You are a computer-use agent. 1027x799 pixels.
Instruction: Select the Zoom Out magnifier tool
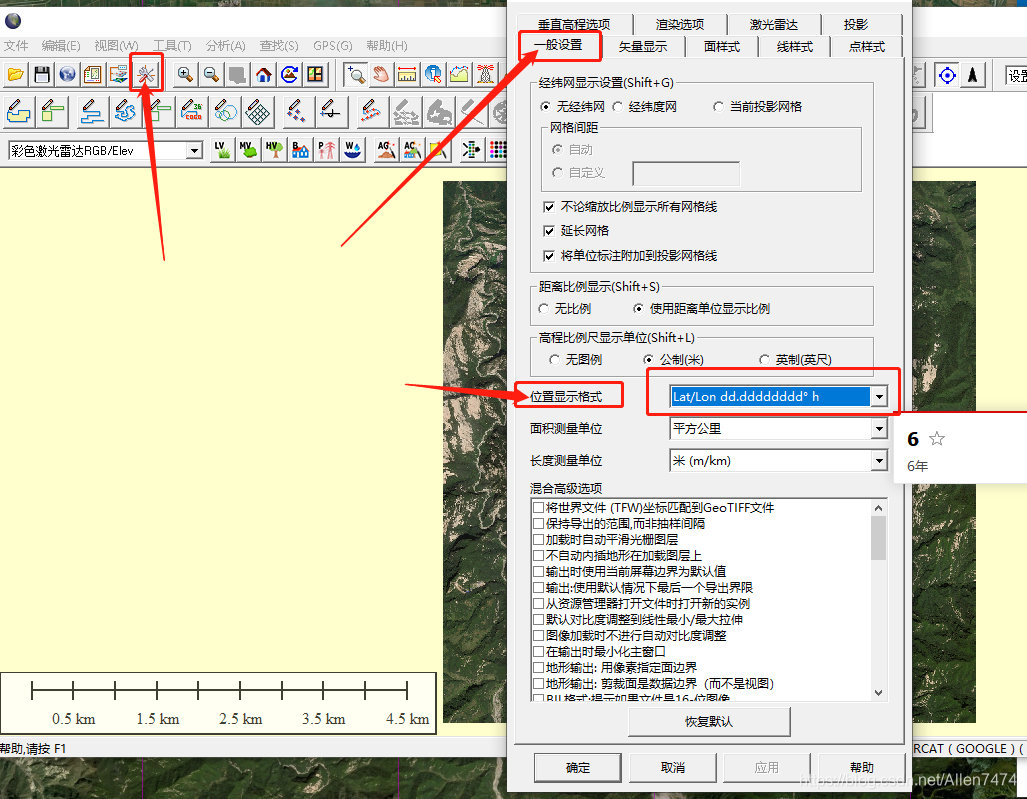point(211,74)
